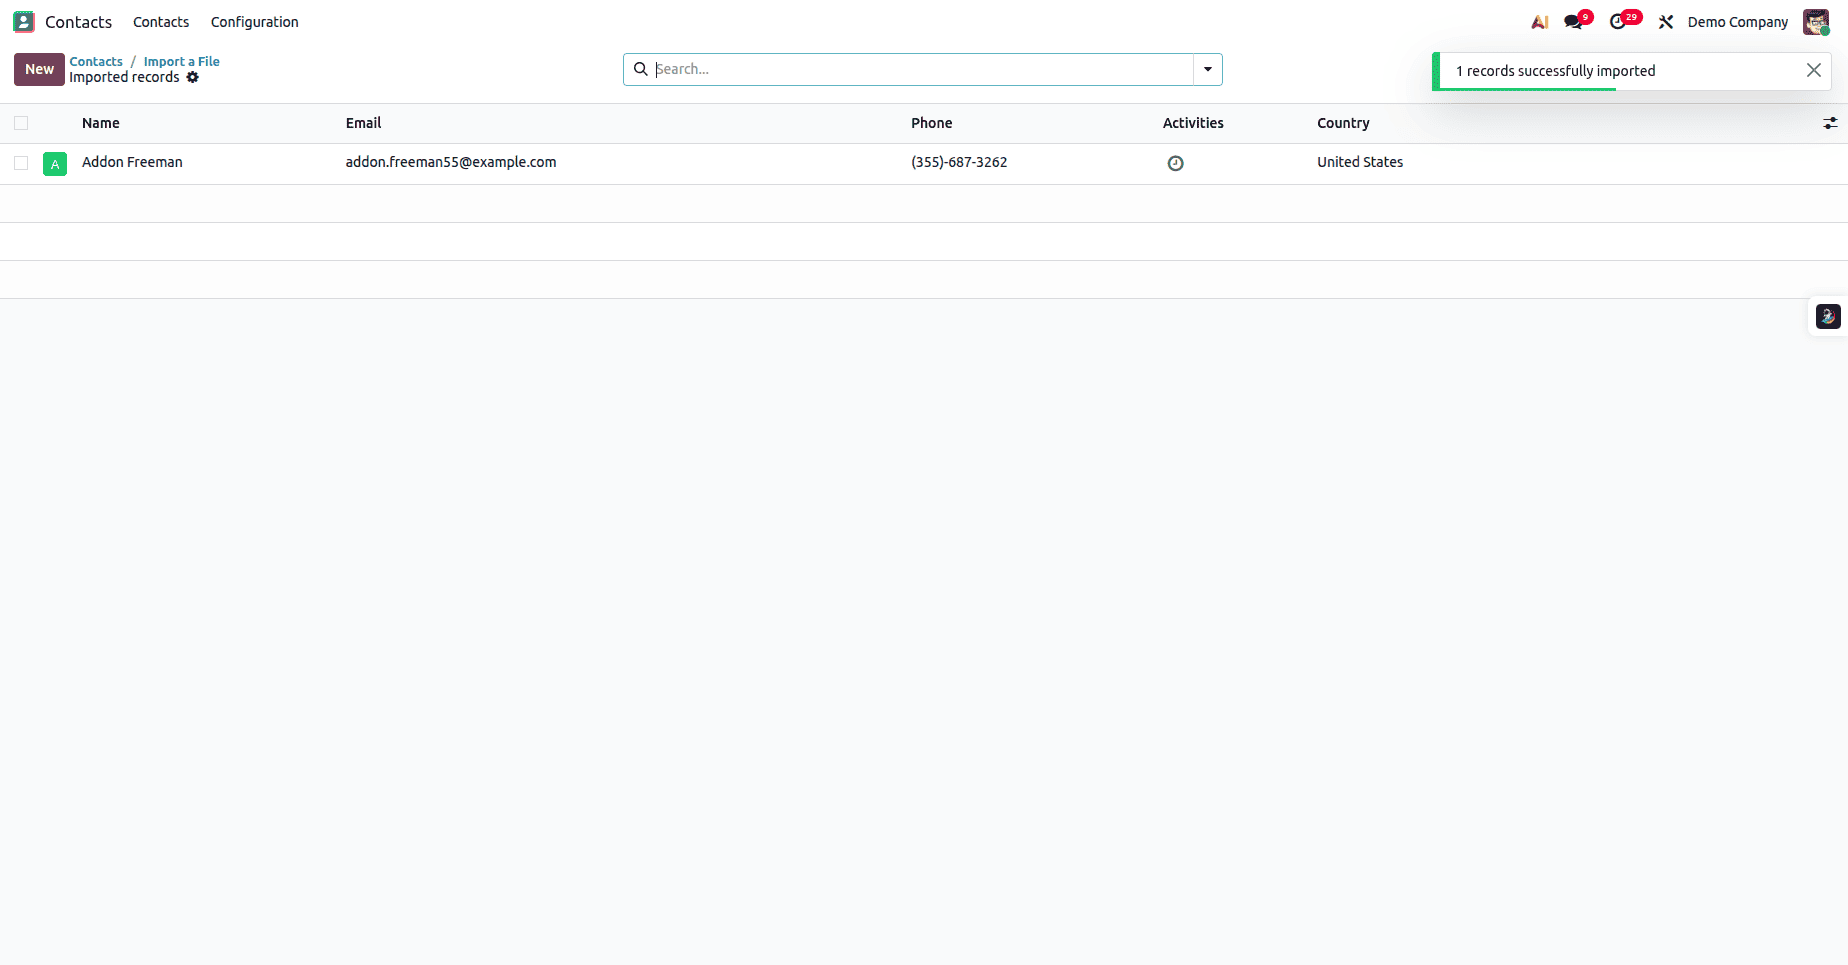Follow the Import a File breadcrumb link

tap(181, 61)
